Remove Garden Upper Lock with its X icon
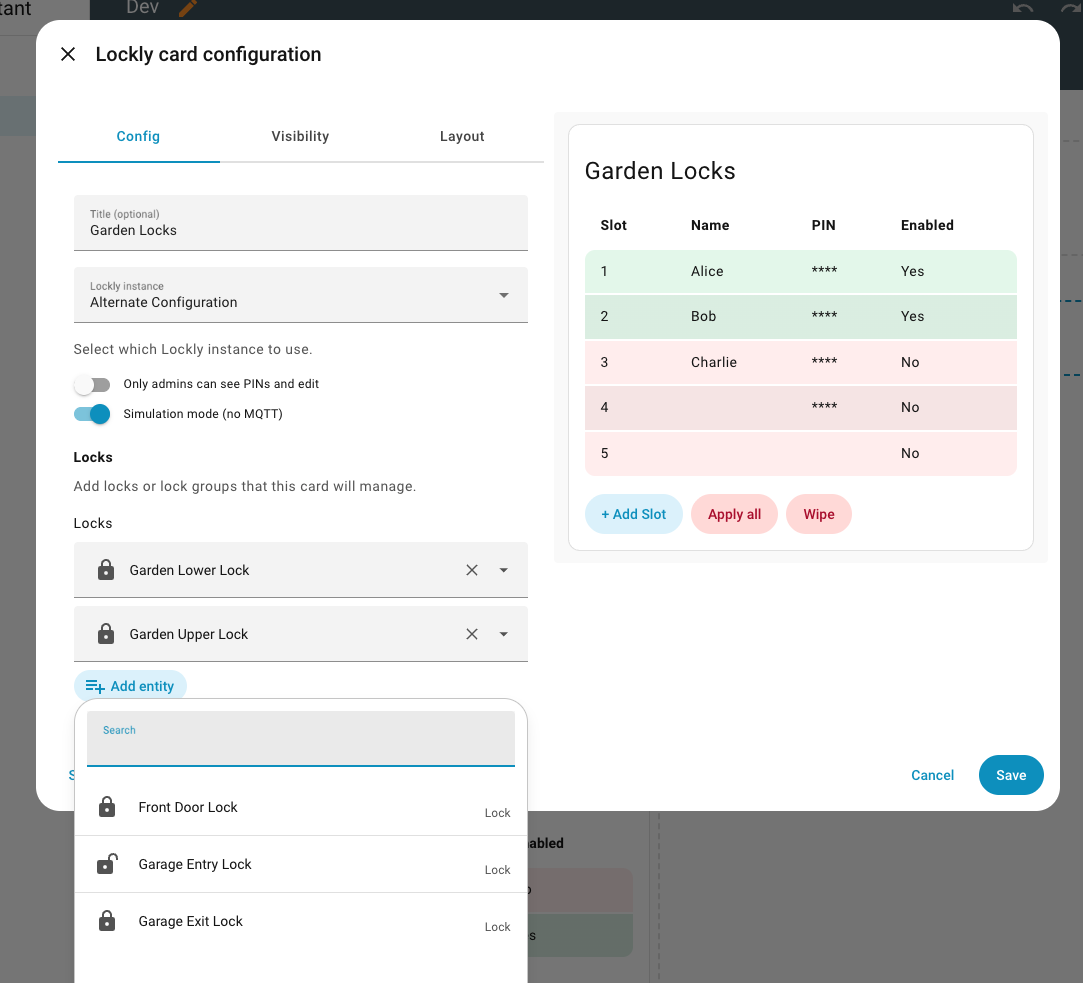 point(472,634)
